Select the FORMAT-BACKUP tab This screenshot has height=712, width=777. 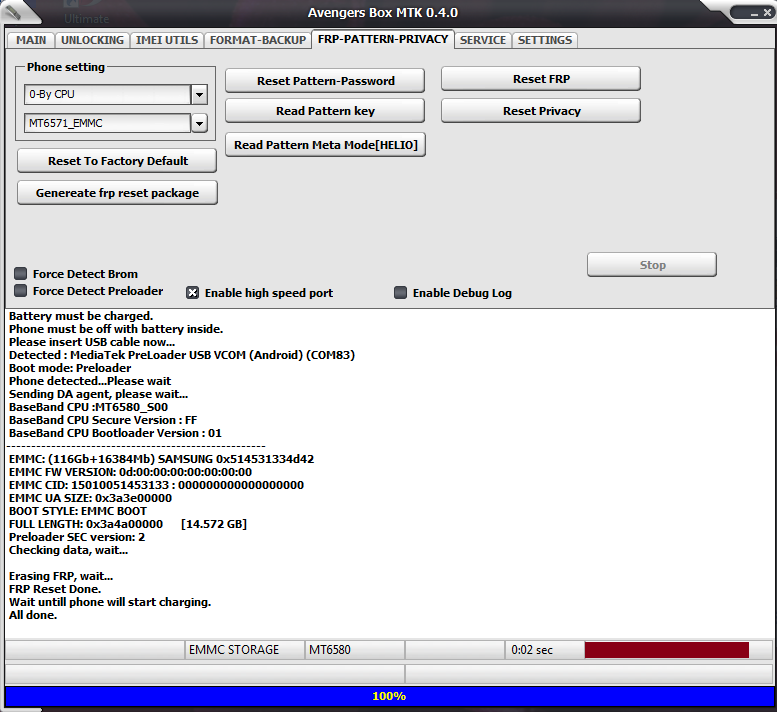coord(258,40)
